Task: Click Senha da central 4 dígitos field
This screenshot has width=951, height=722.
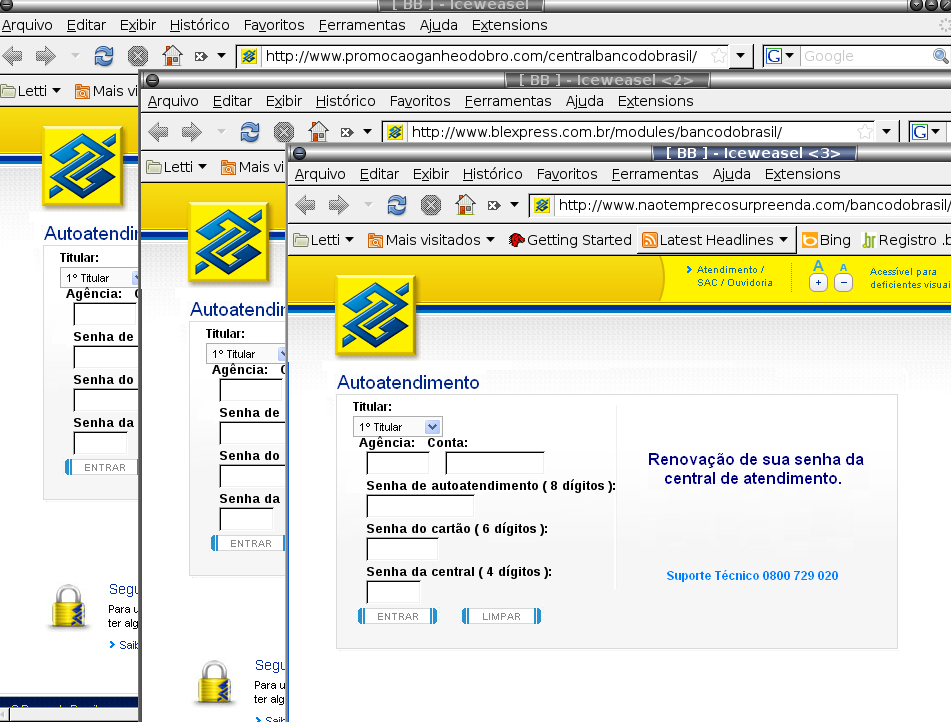Action: point(393,592)
